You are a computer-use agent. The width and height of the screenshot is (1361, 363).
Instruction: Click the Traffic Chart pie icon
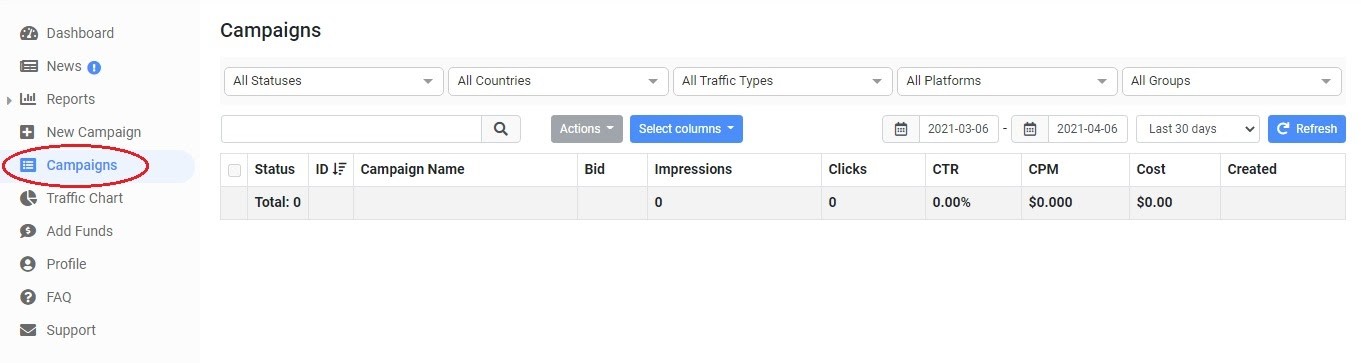click(x=28, y=198)
